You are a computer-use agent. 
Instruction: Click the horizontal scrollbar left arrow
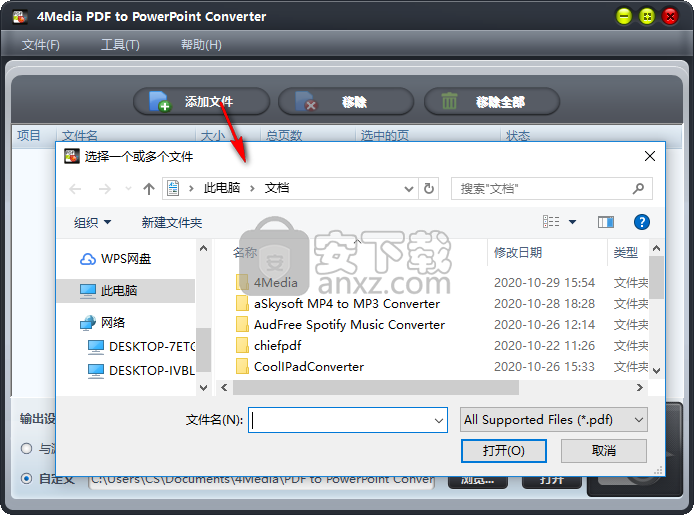(224, 388)
